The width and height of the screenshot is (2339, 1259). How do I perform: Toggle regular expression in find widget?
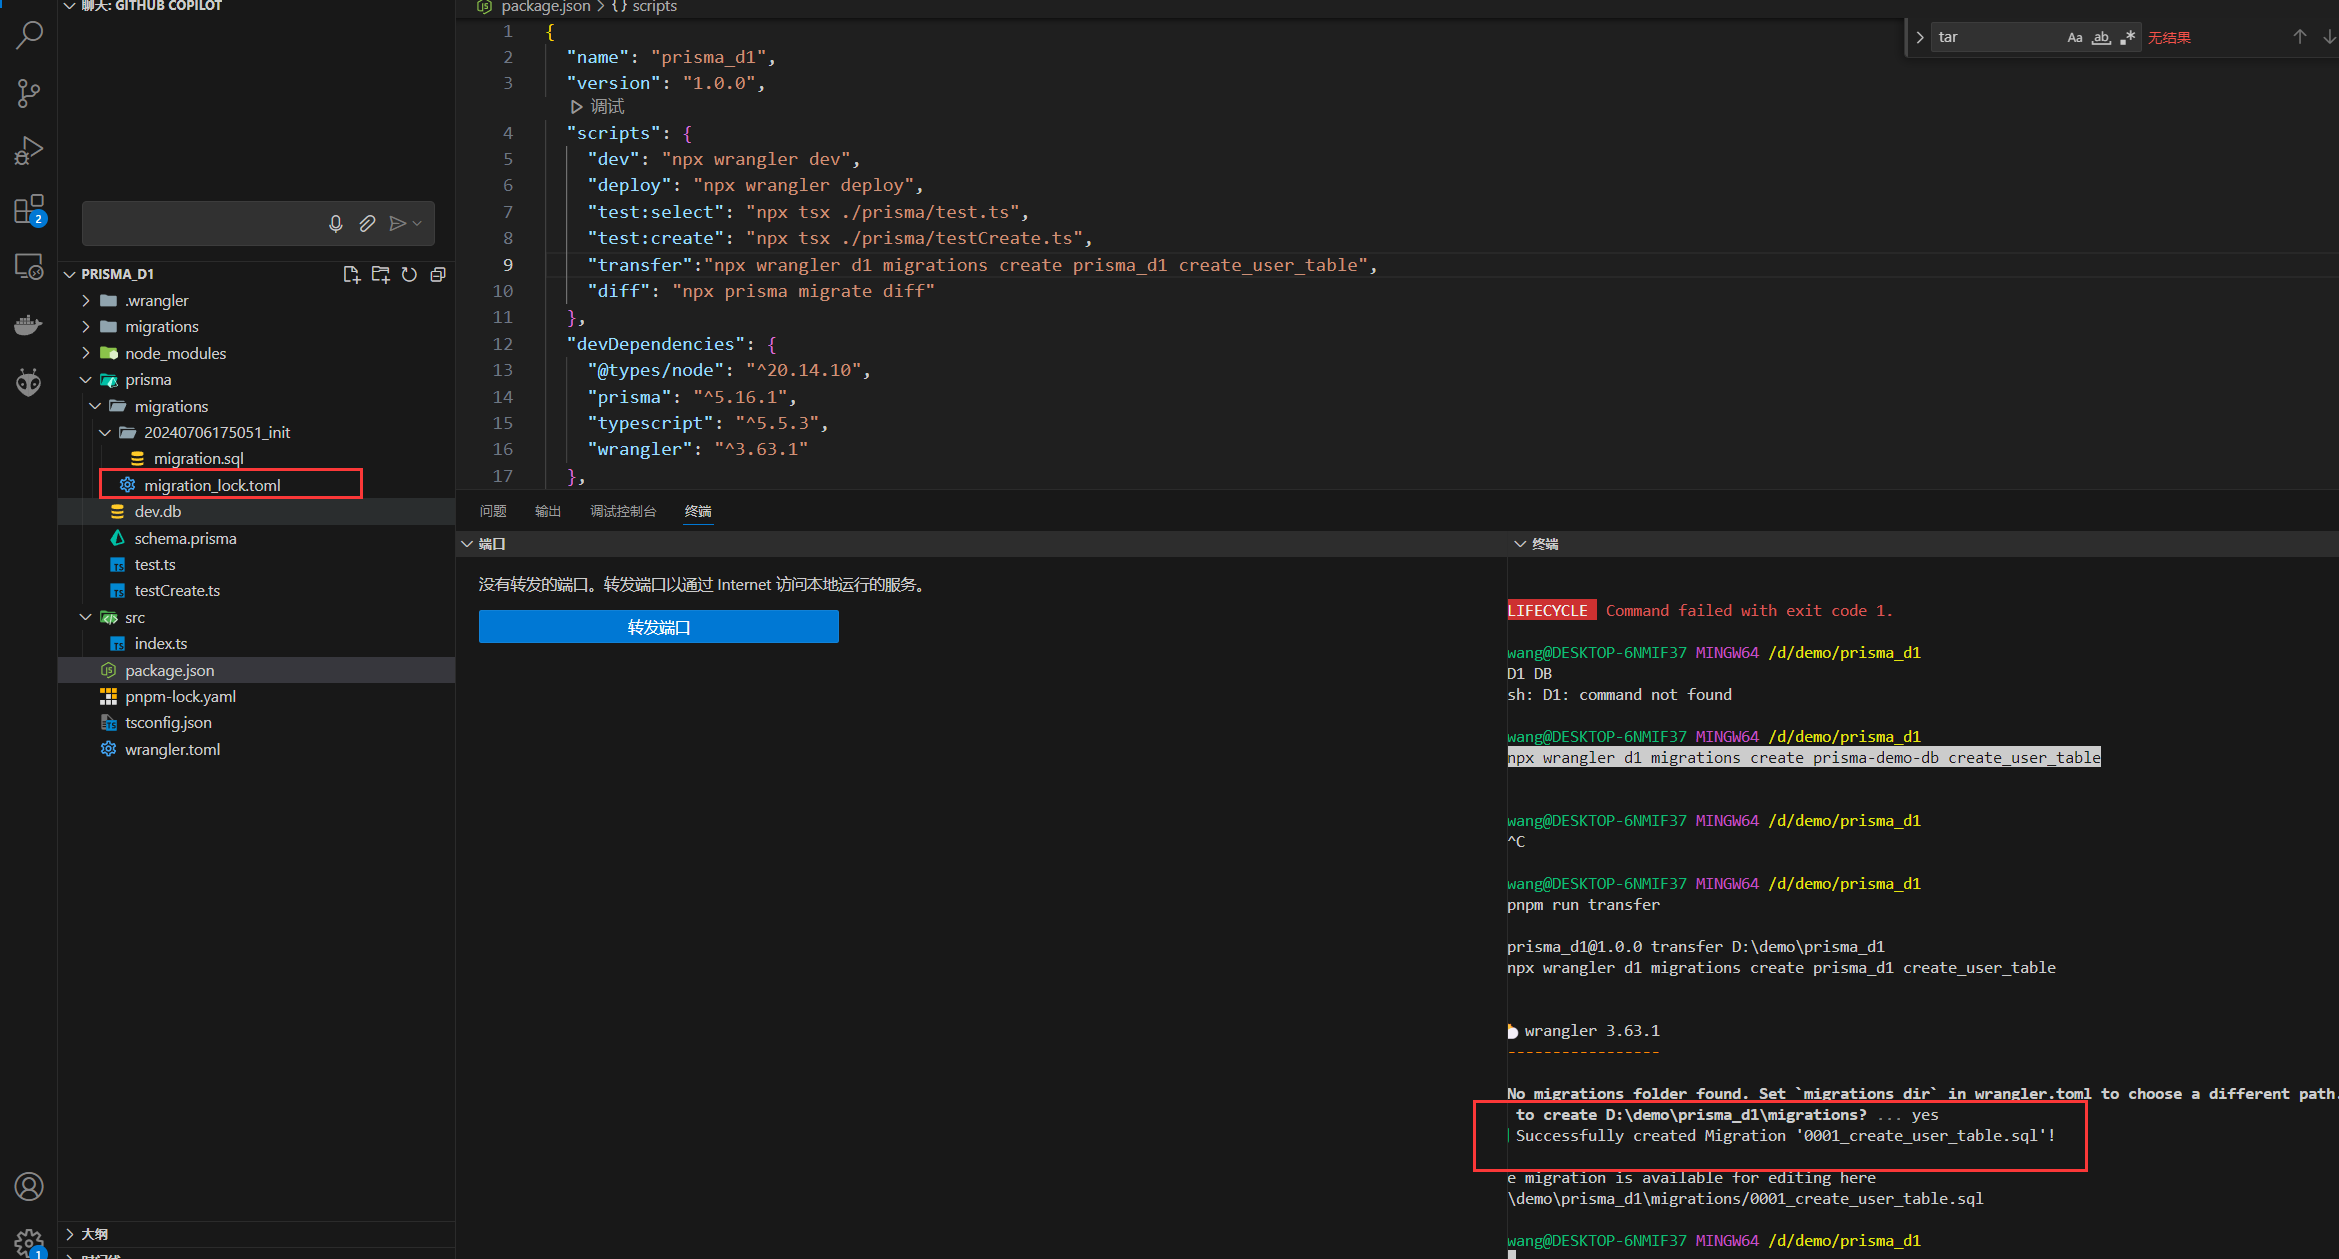point(2127,37)
